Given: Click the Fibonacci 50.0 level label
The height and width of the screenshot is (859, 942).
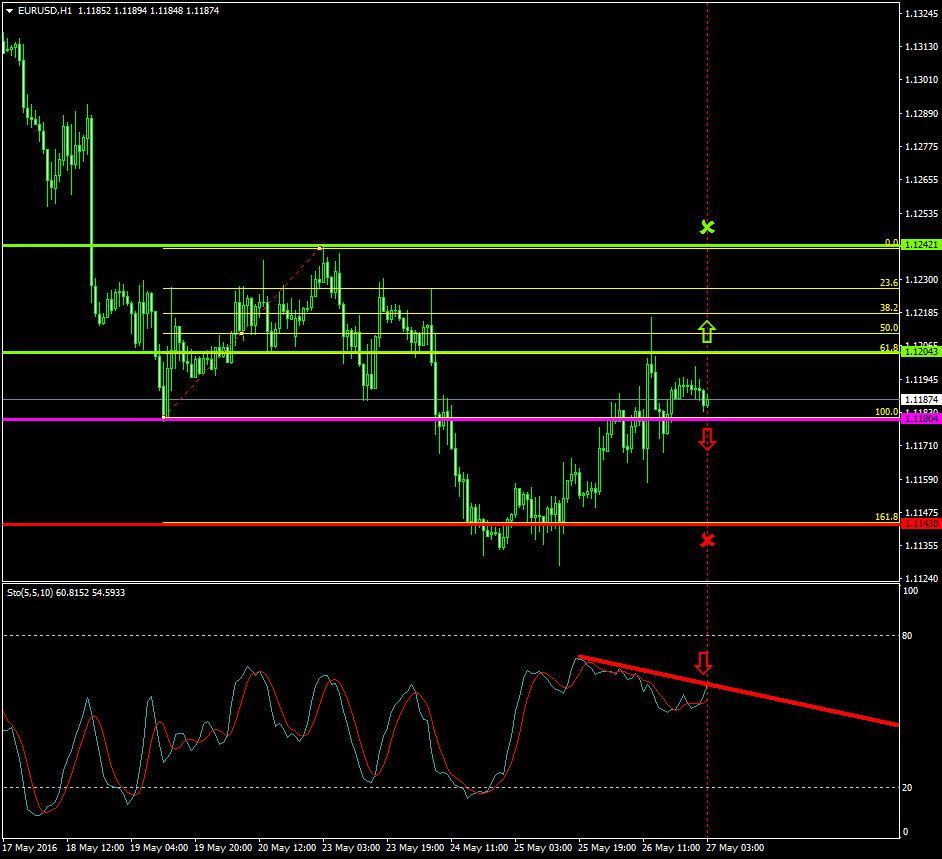Looking at the screenshot, I should click(x=888, y=328).
